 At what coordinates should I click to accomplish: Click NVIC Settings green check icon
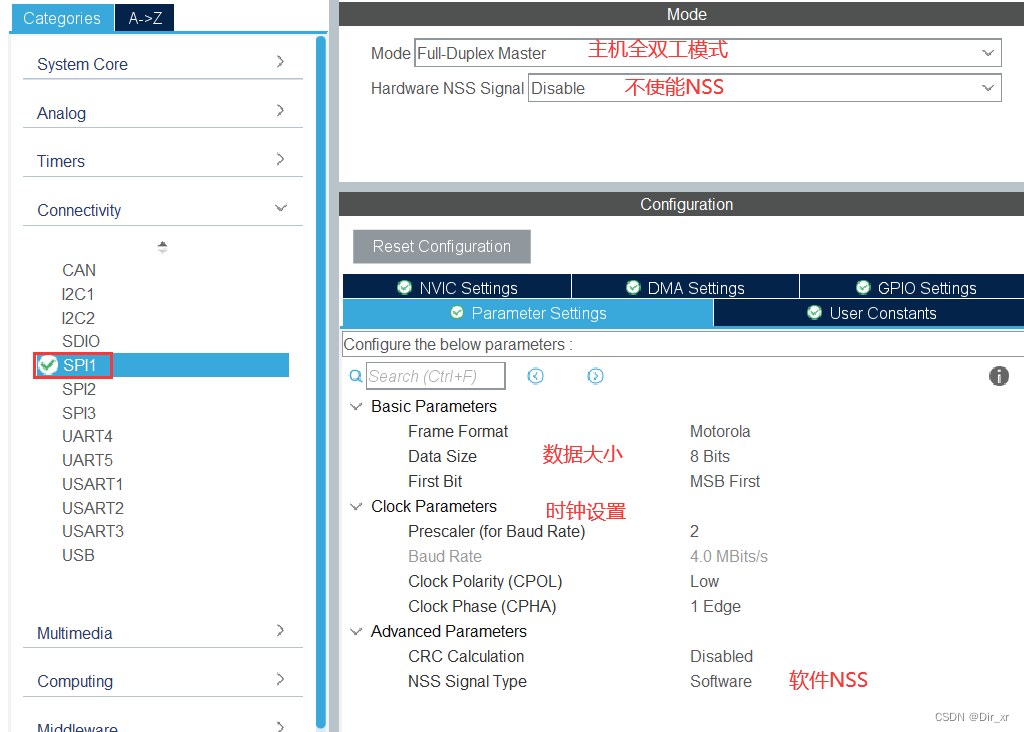pyautogui.click(x=404, y=287)
